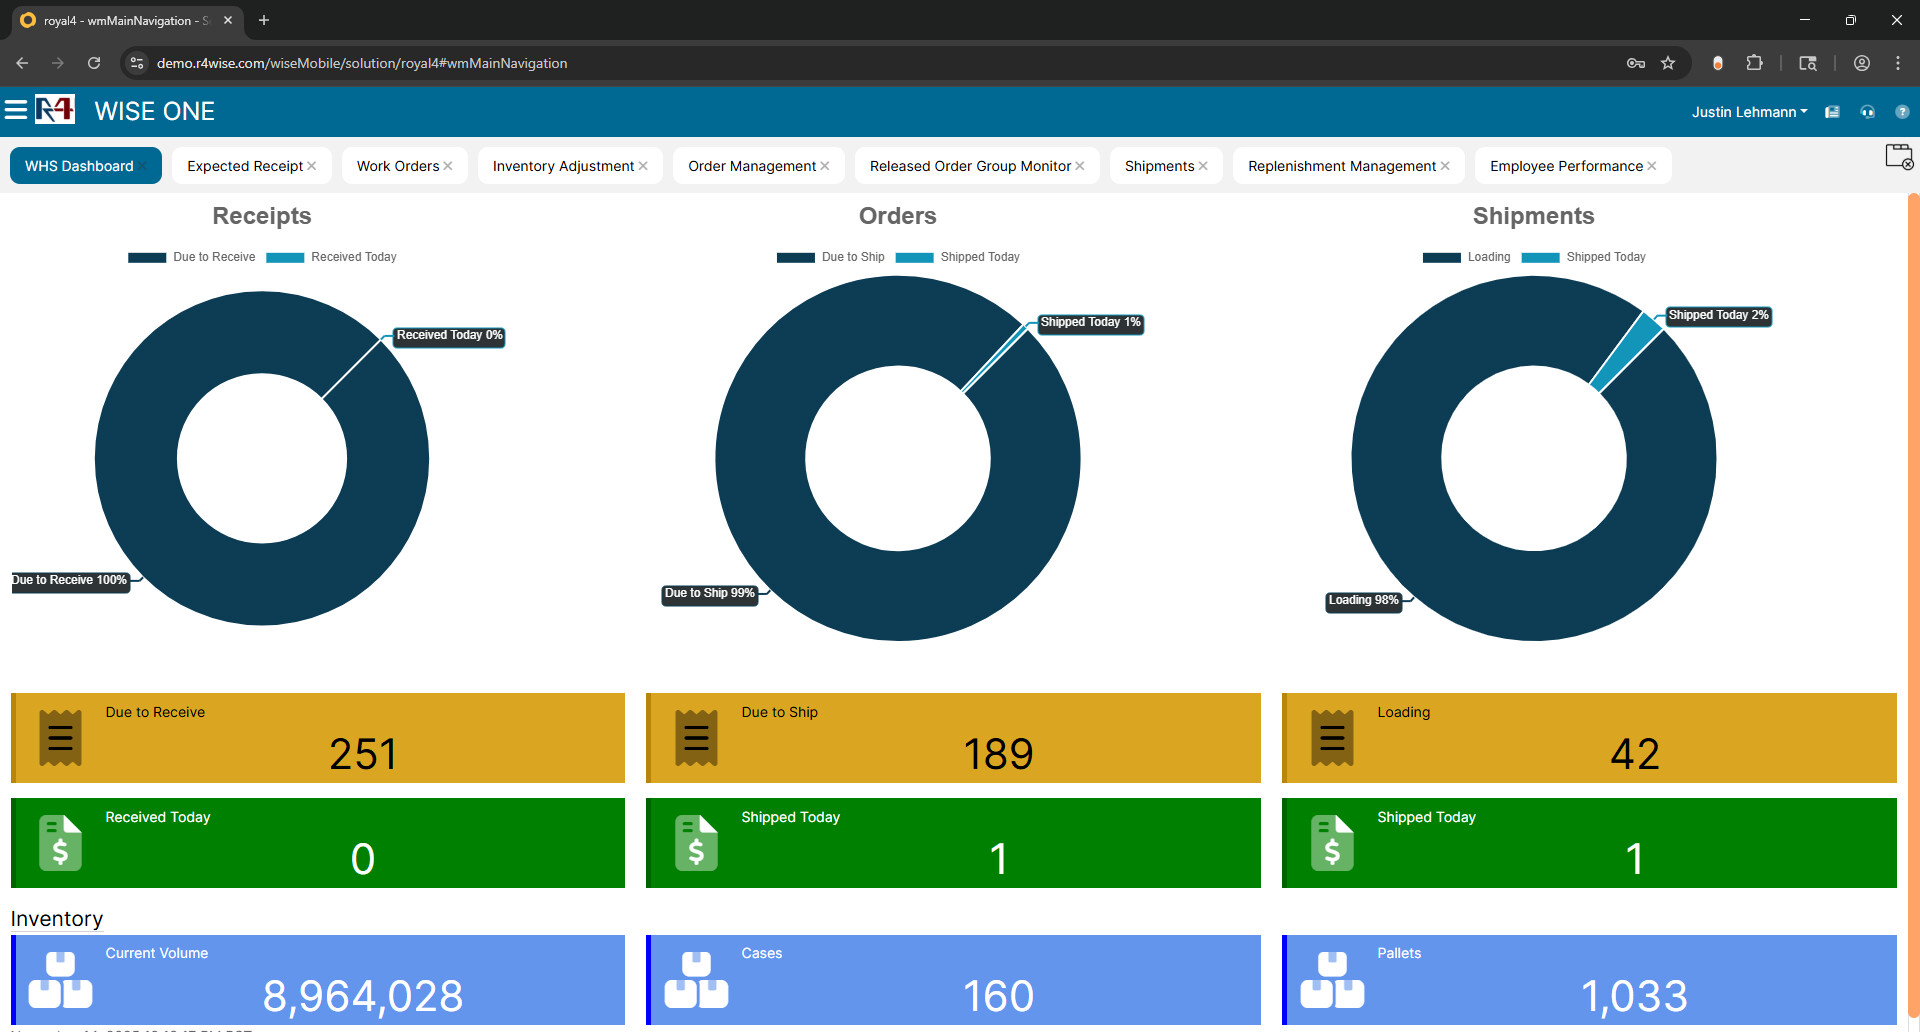Open the Expected Receipt tab
Viewport: 1920px width, 1032px height.
tap(245, 166)
